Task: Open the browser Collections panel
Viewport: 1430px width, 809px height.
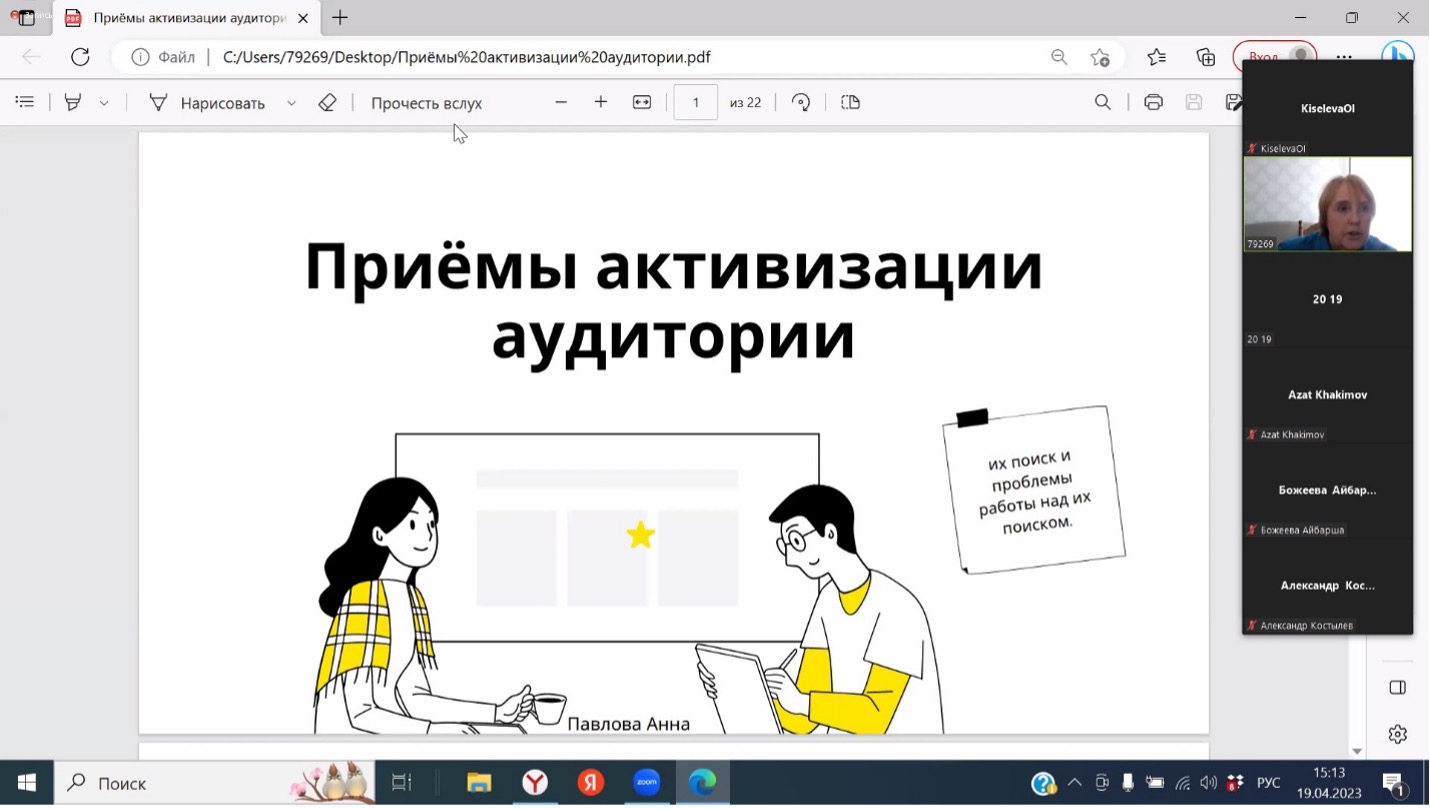Action: (x=1206, y=57)
